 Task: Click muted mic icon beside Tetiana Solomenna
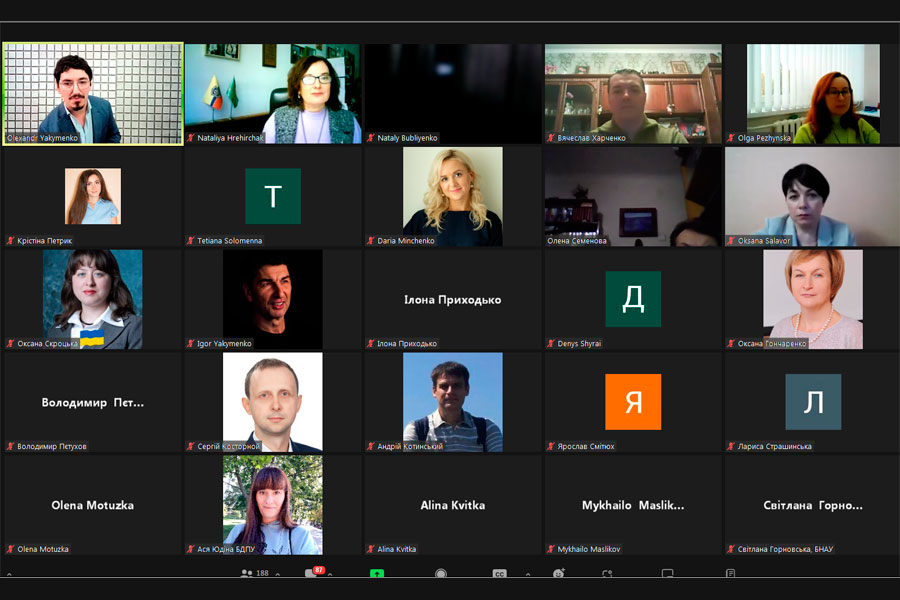coord(191,241)
